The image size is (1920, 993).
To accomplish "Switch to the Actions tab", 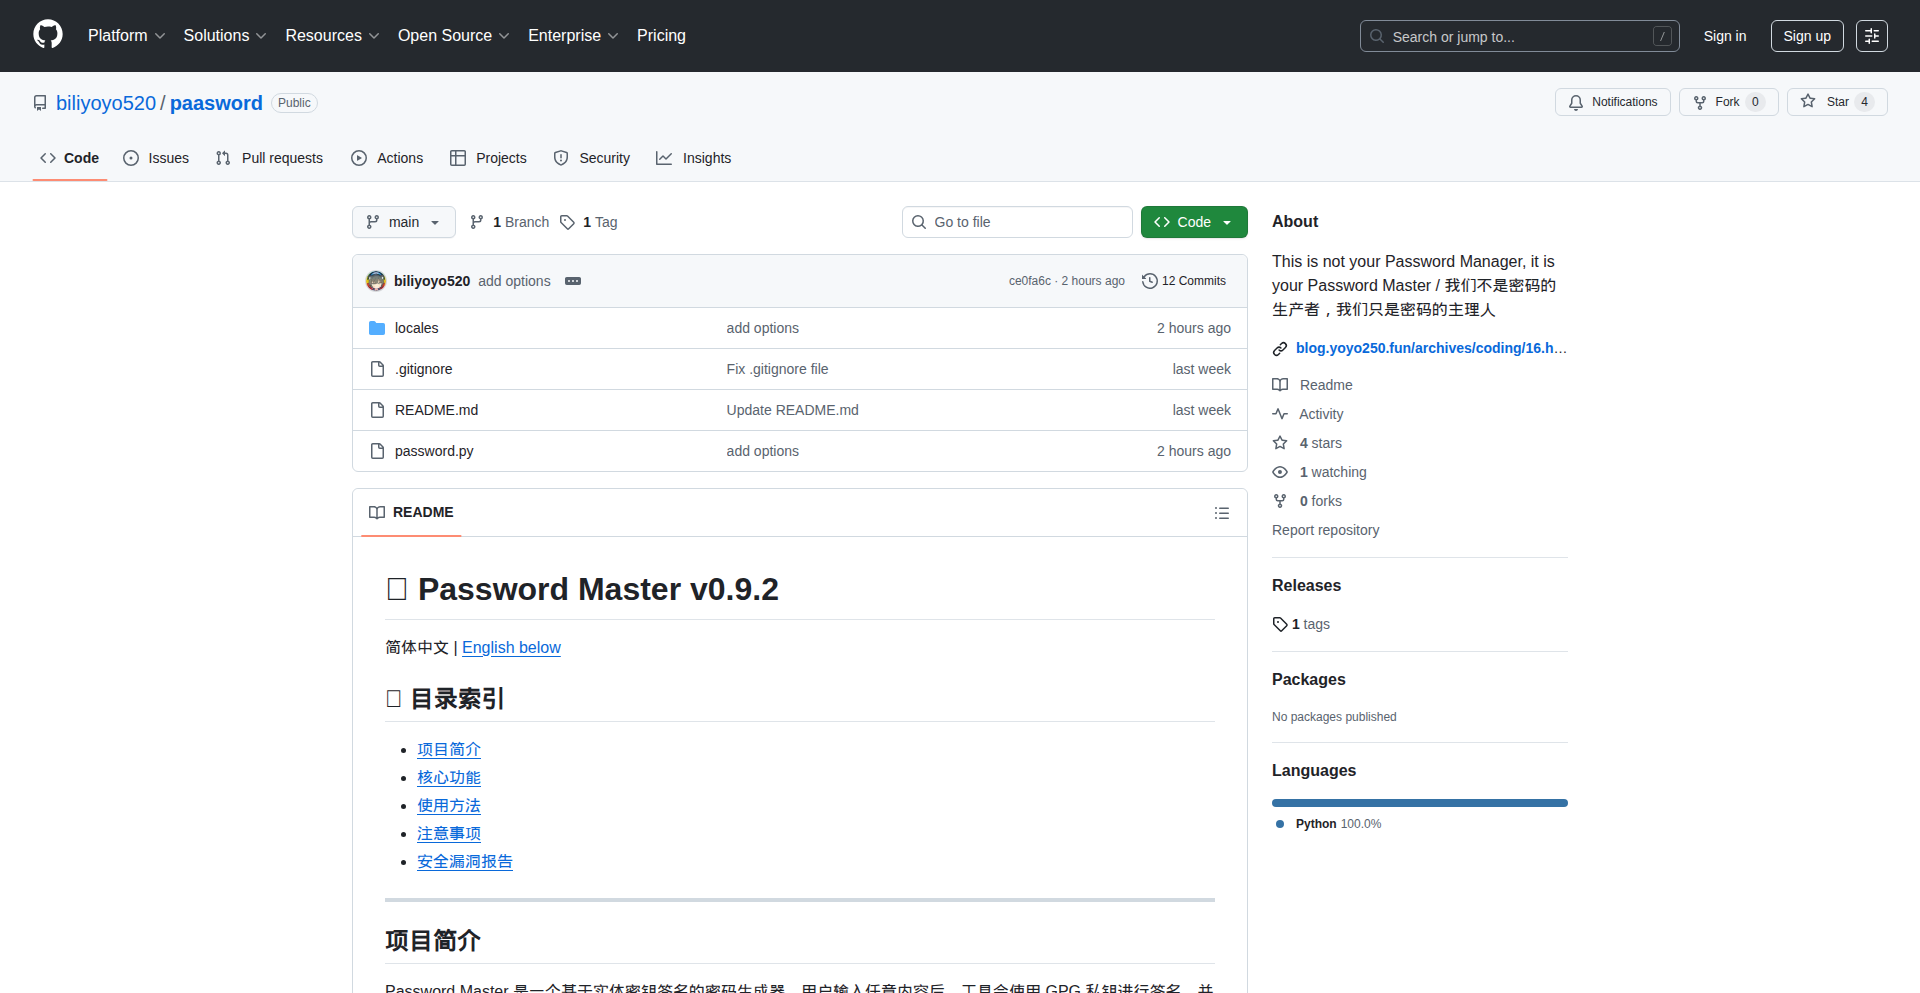I will click(x=387, y=158).
